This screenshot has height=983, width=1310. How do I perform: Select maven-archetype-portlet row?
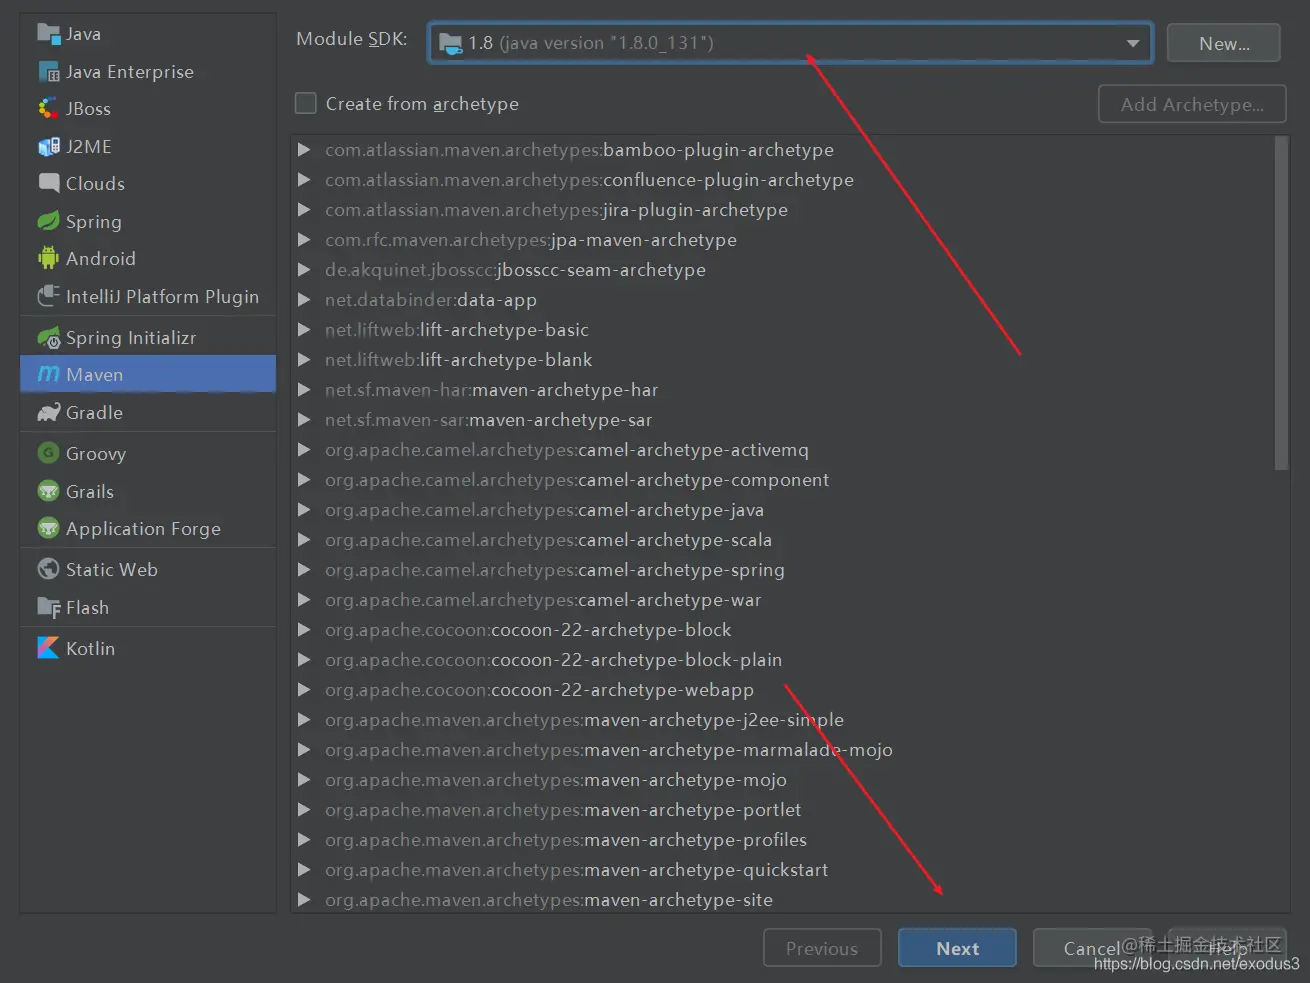(783, 810)
